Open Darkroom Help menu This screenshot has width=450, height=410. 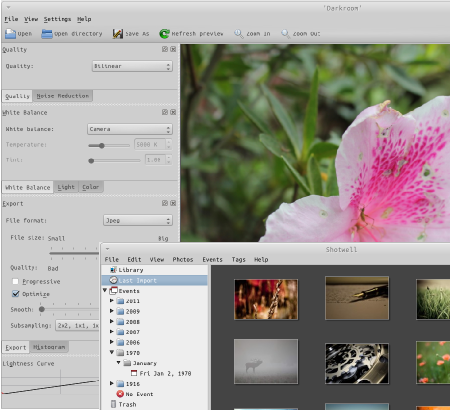tap(84, 19)
